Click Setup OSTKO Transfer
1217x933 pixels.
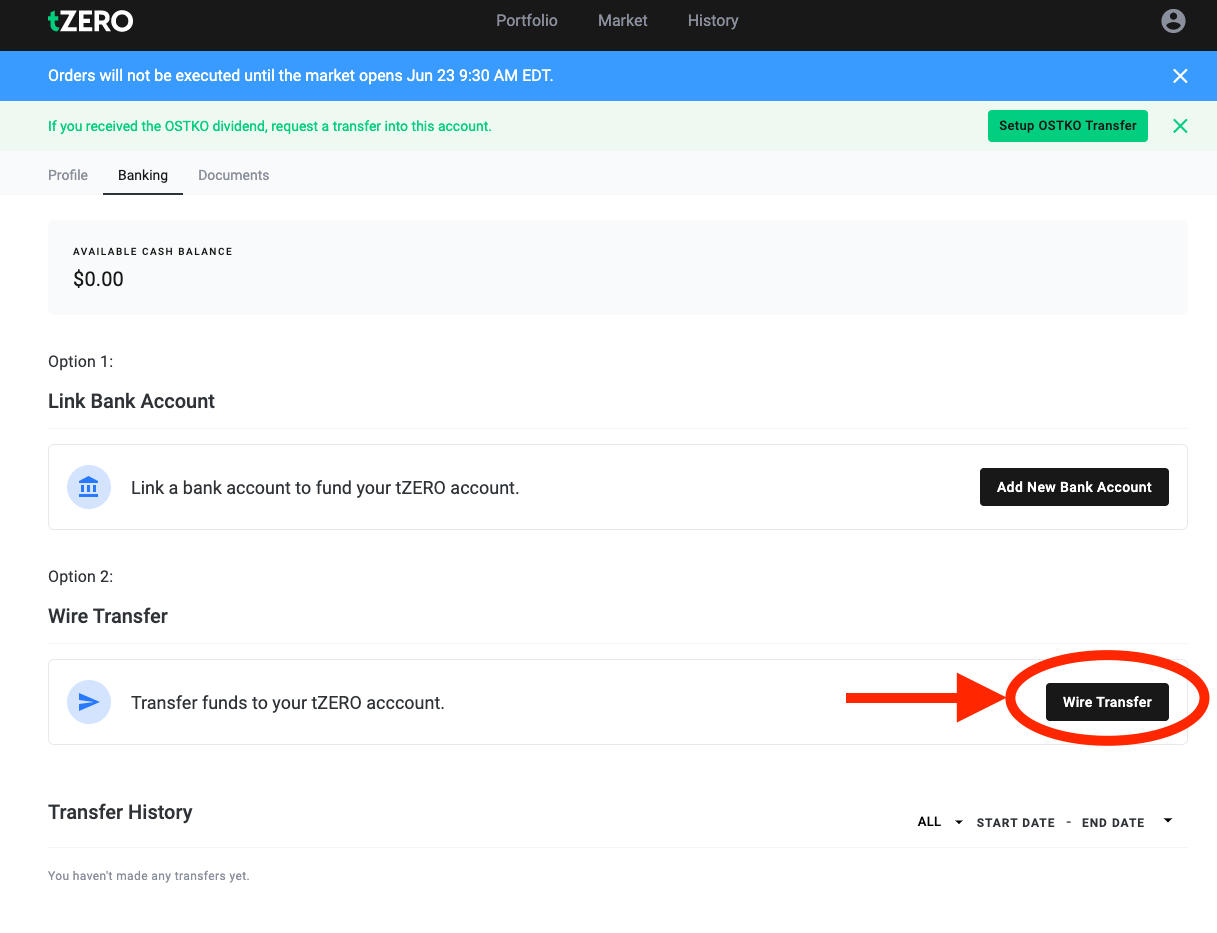[x=1067, y=126]
